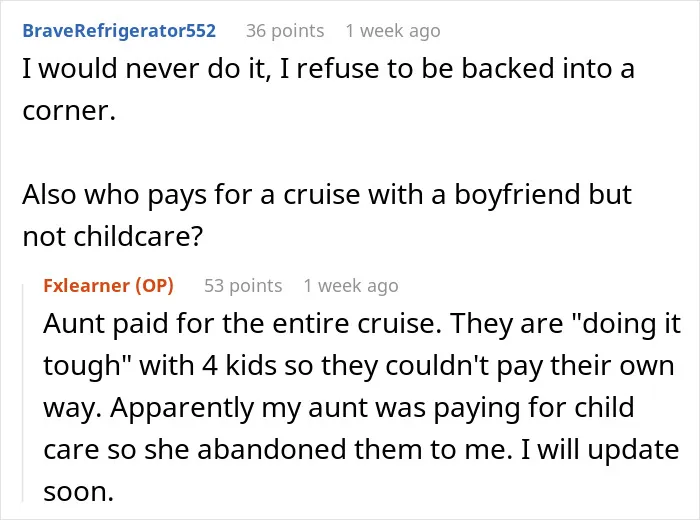Click the final word 'soon.' in the reply
700x520 pixels.
pyautogui.click(x=79, y=492)
